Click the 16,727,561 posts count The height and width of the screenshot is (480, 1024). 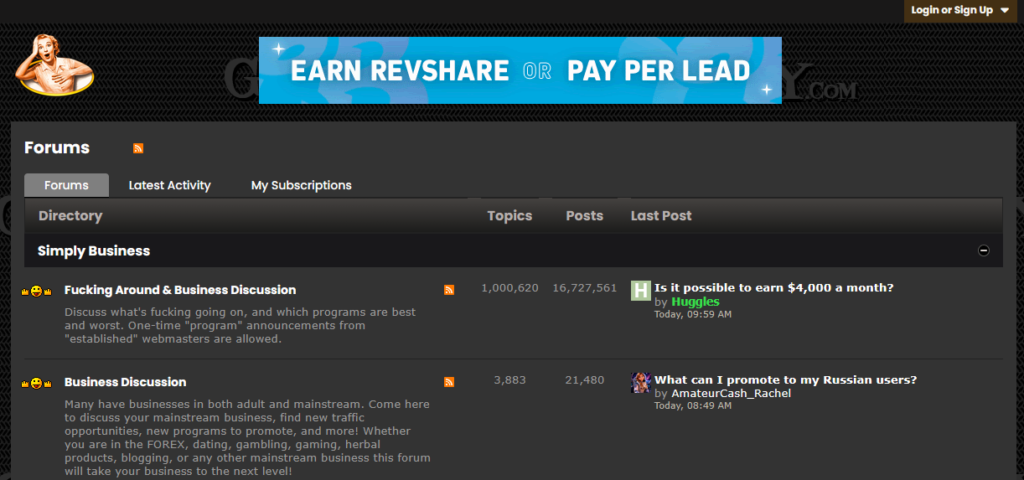tap(584, 288)
